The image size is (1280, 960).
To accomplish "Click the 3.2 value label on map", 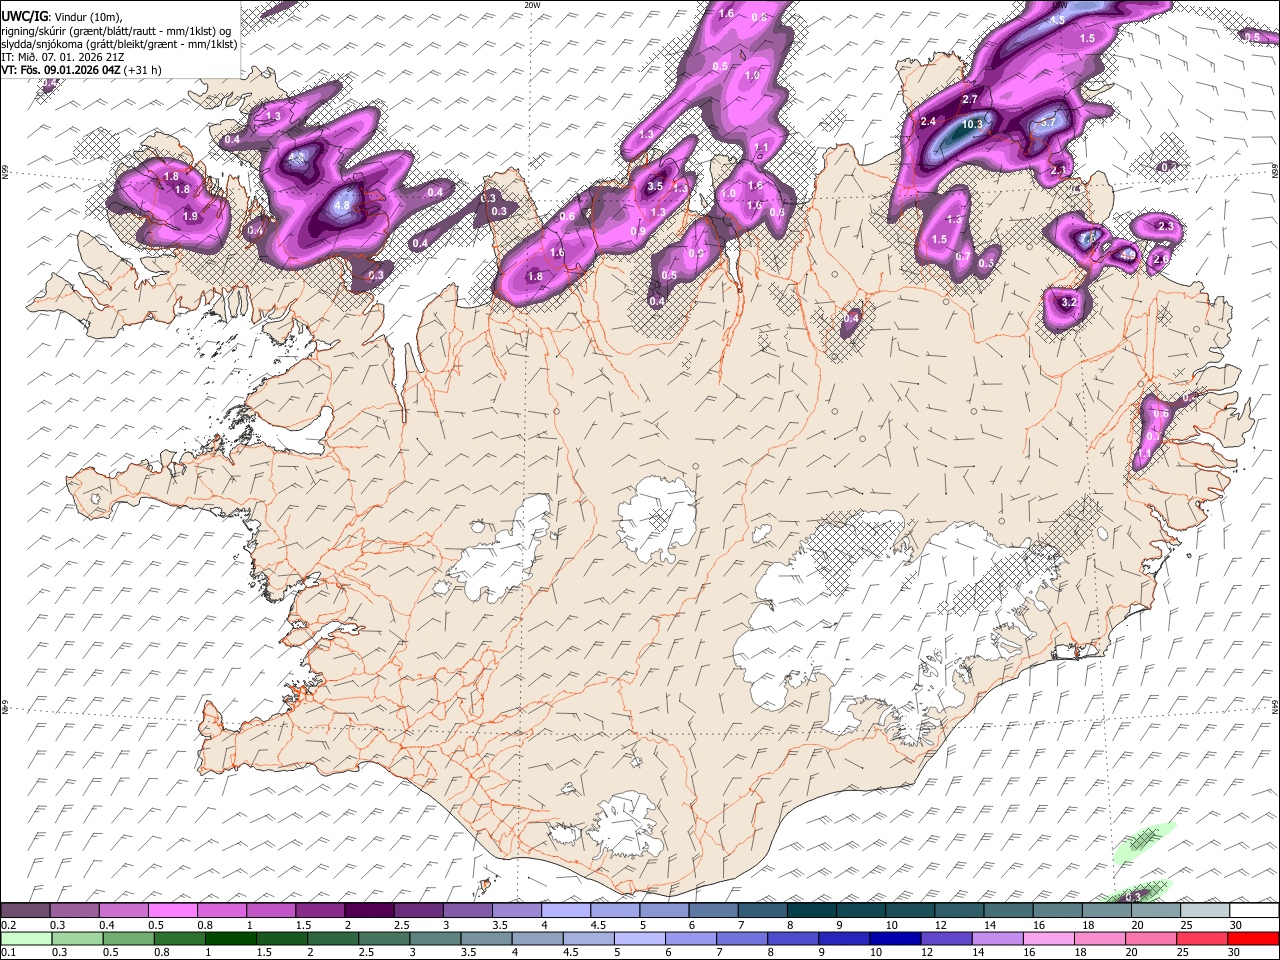I will [1068, 302].
